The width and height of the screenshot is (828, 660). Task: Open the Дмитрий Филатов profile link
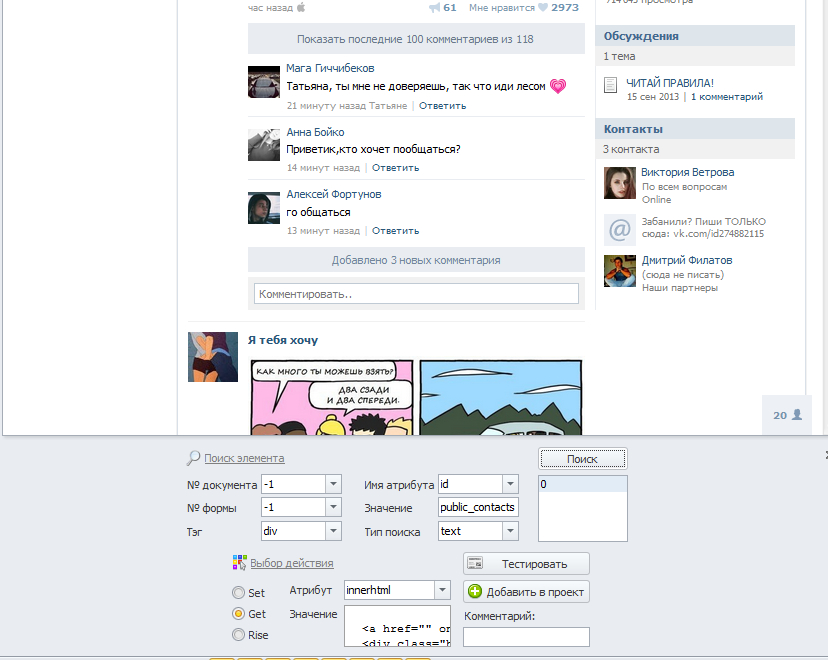[x=687, y=260]
